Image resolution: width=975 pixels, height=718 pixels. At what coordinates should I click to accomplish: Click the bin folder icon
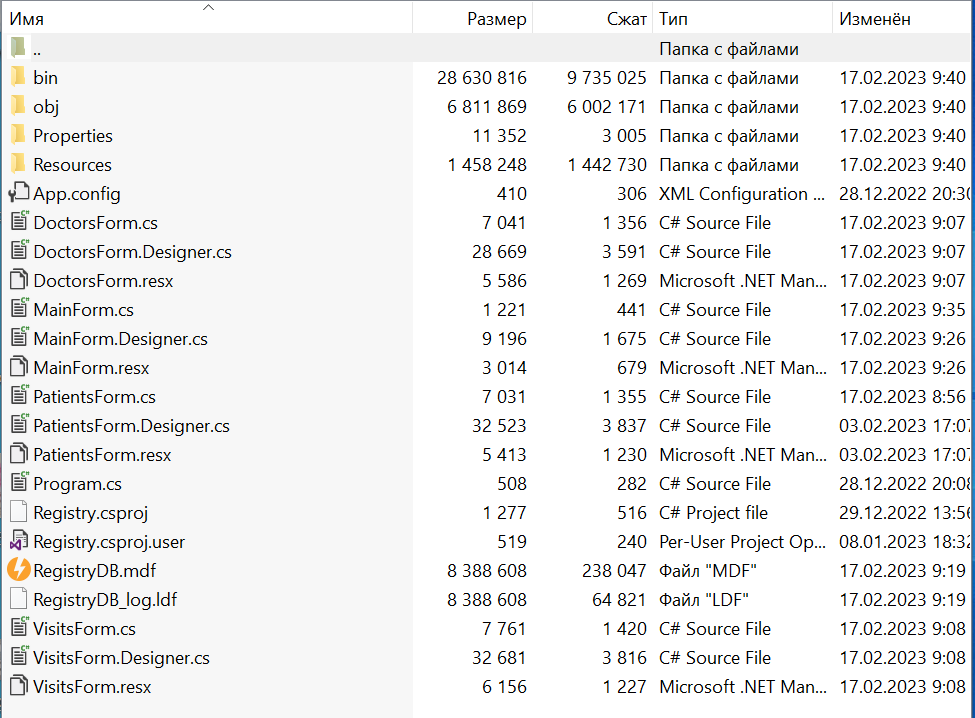pos(18,77)
